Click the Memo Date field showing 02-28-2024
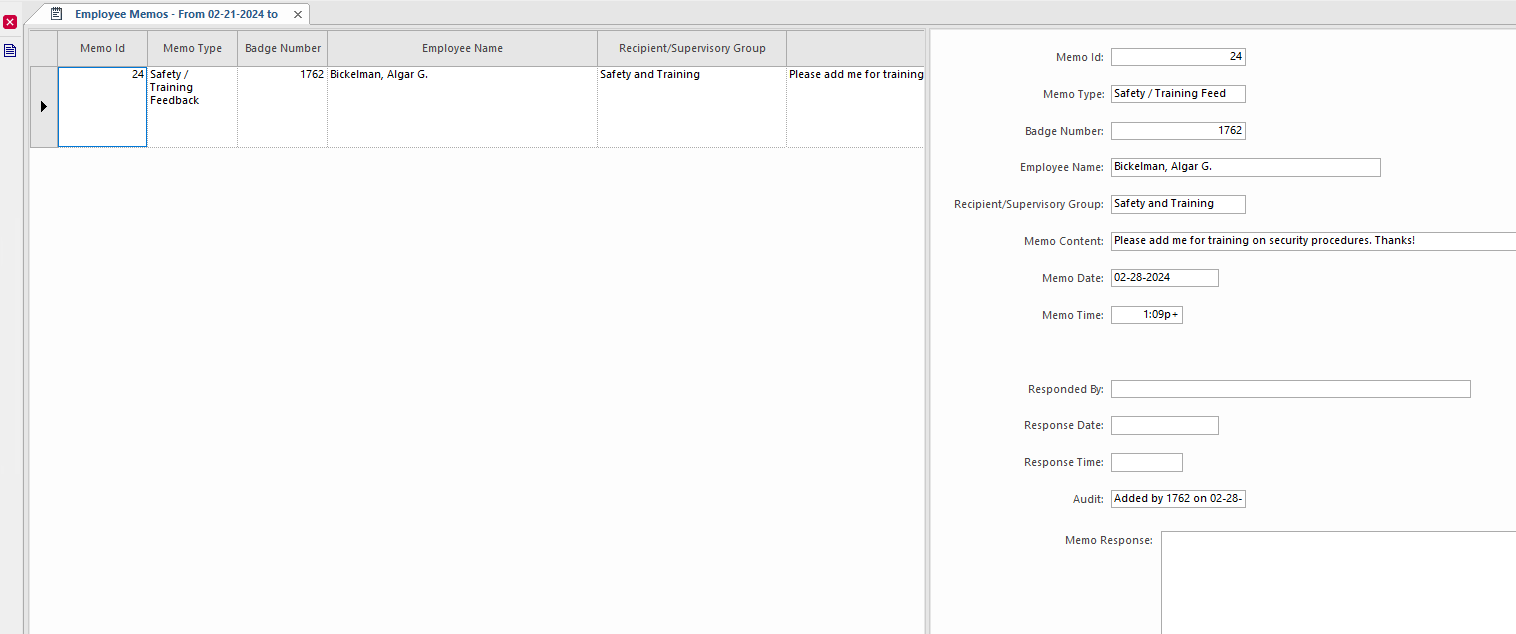This screenshot has width=1516, height=634. click(x=1164, y=277)
